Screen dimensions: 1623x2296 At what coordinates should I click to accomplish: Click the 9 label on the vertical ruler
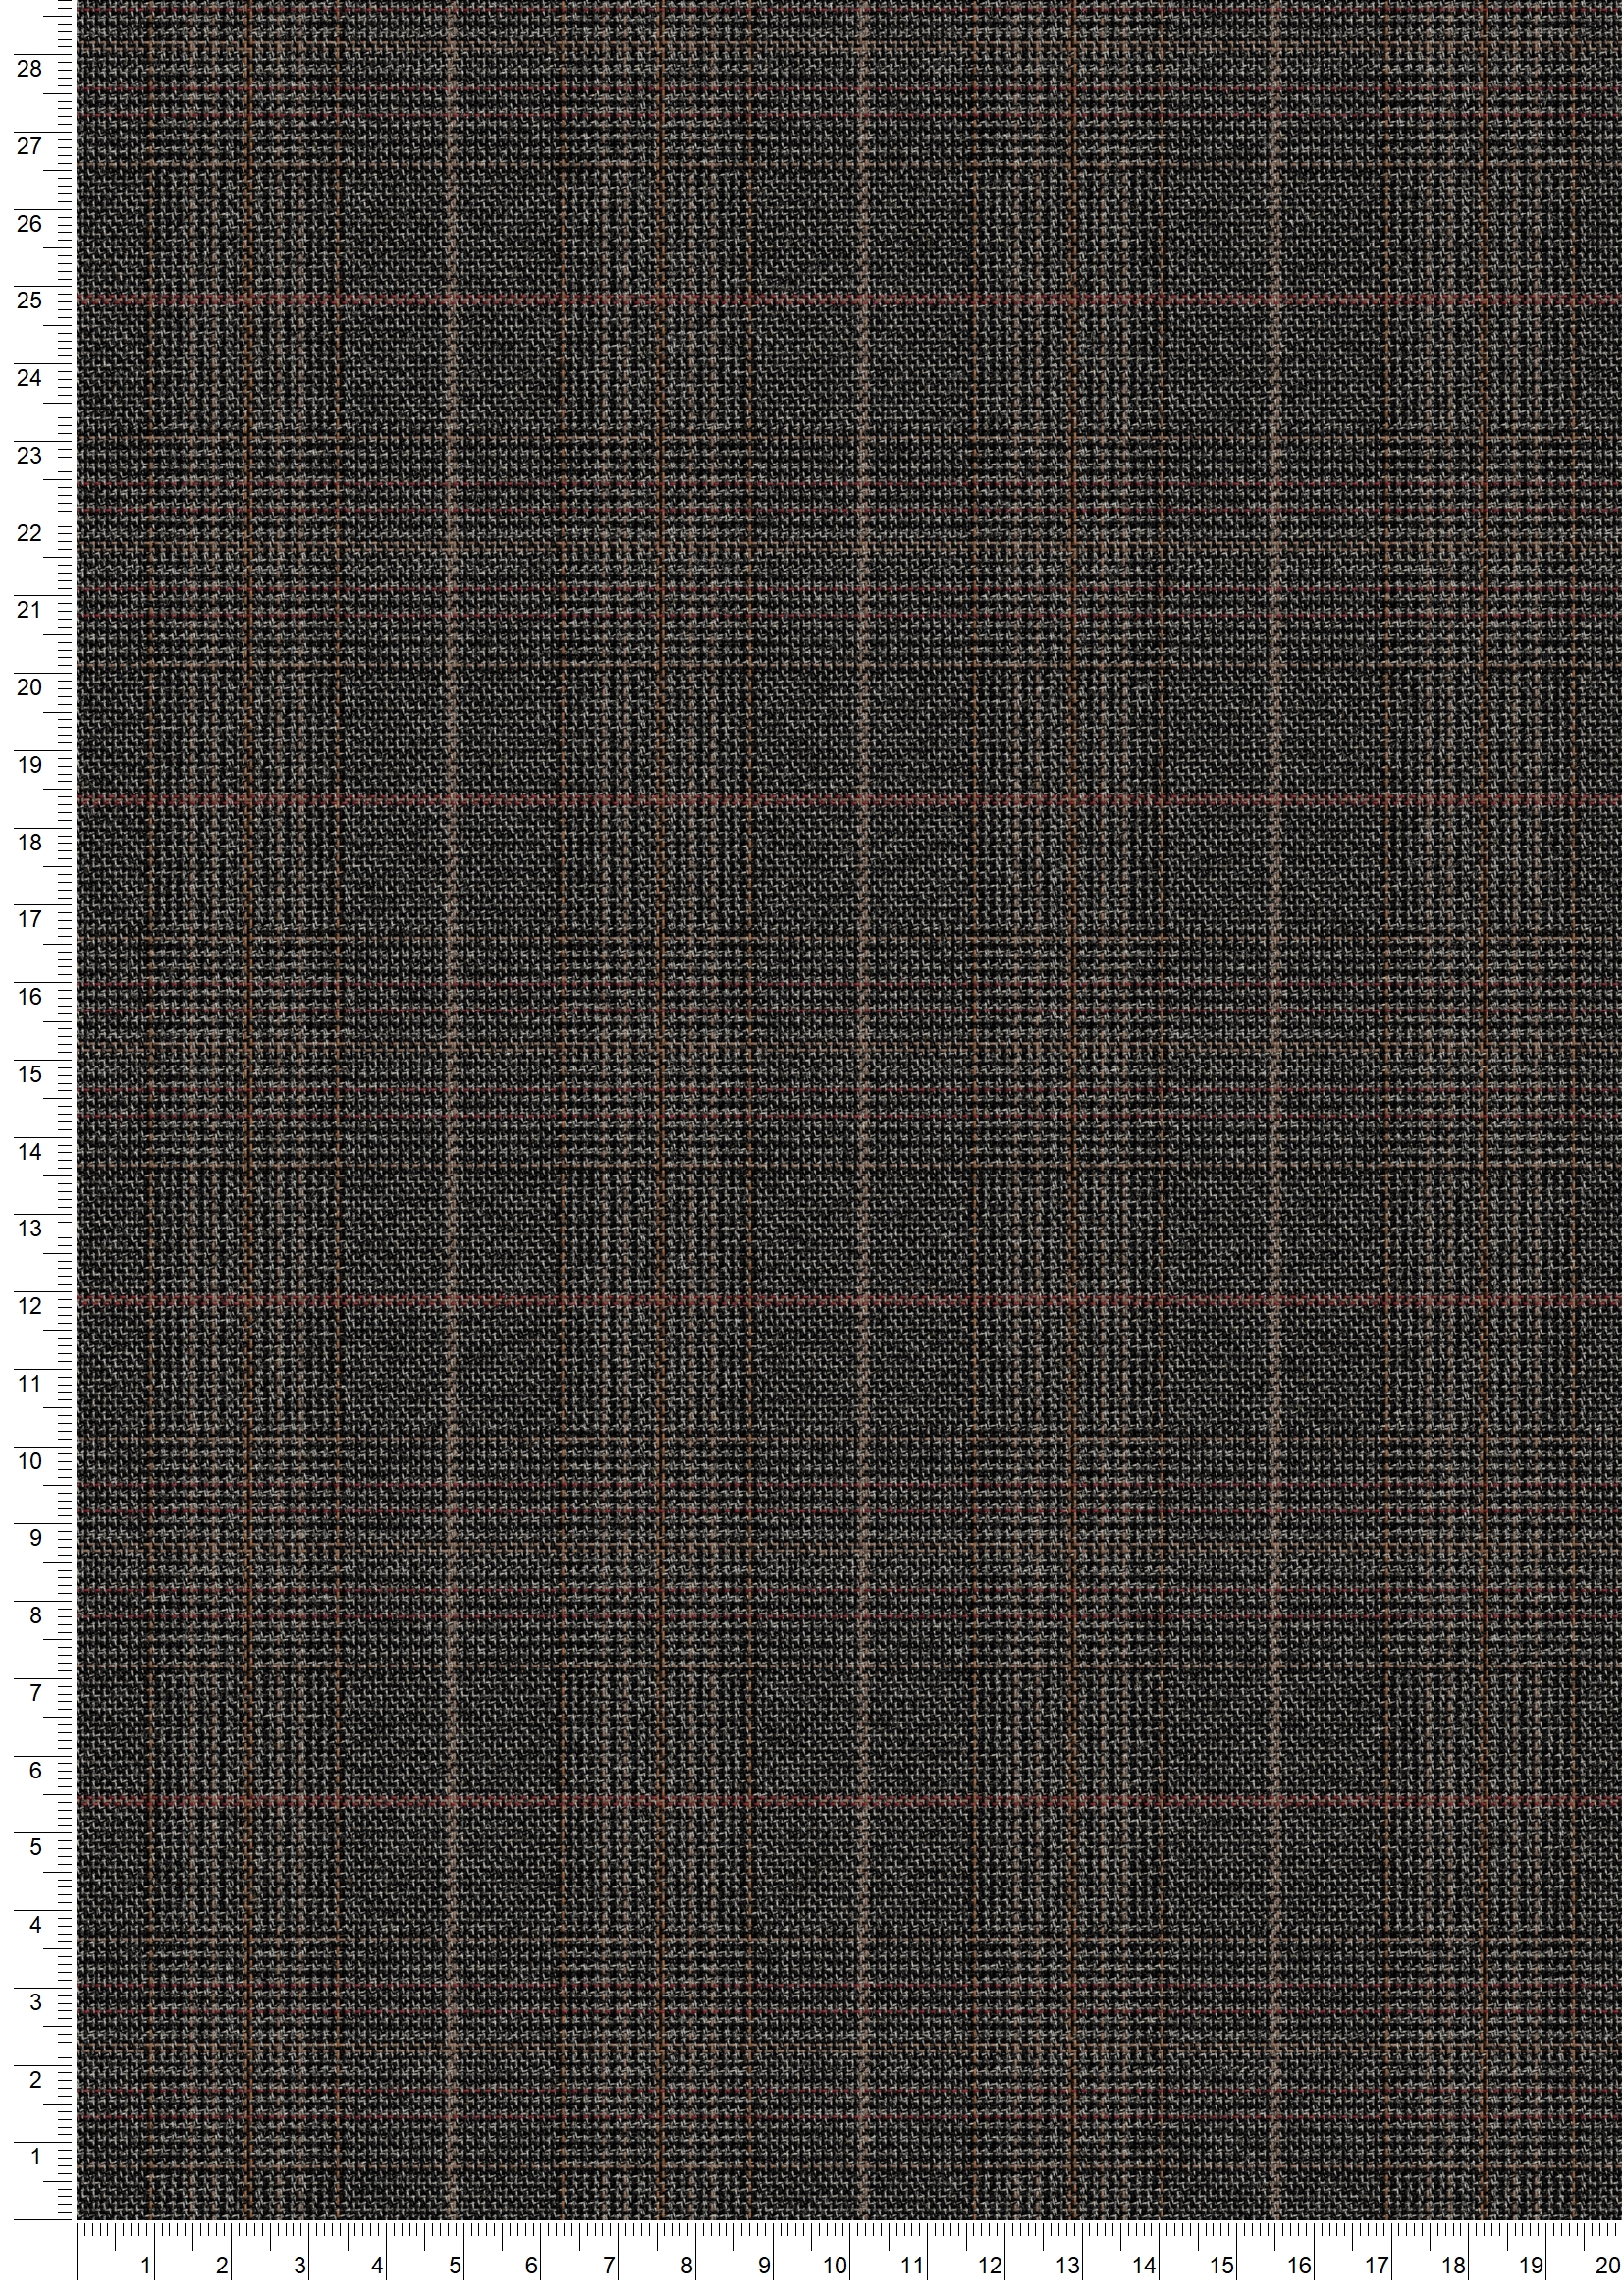click(x=36, y=1538)
